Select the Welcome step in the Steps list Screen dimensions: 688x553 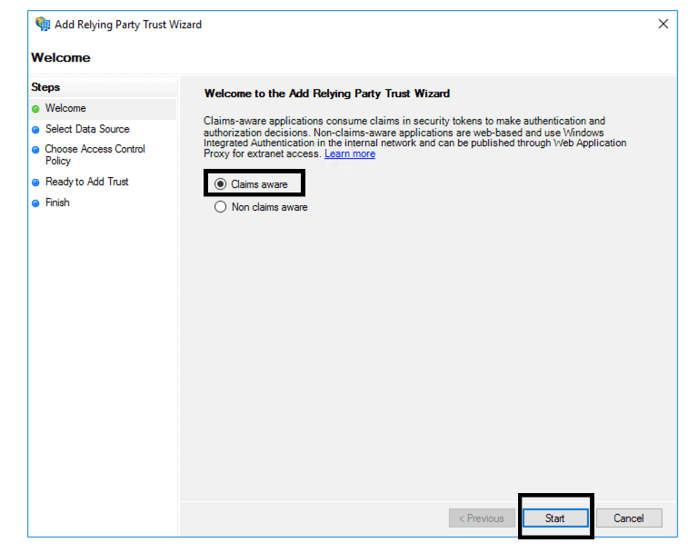point(66,108)
